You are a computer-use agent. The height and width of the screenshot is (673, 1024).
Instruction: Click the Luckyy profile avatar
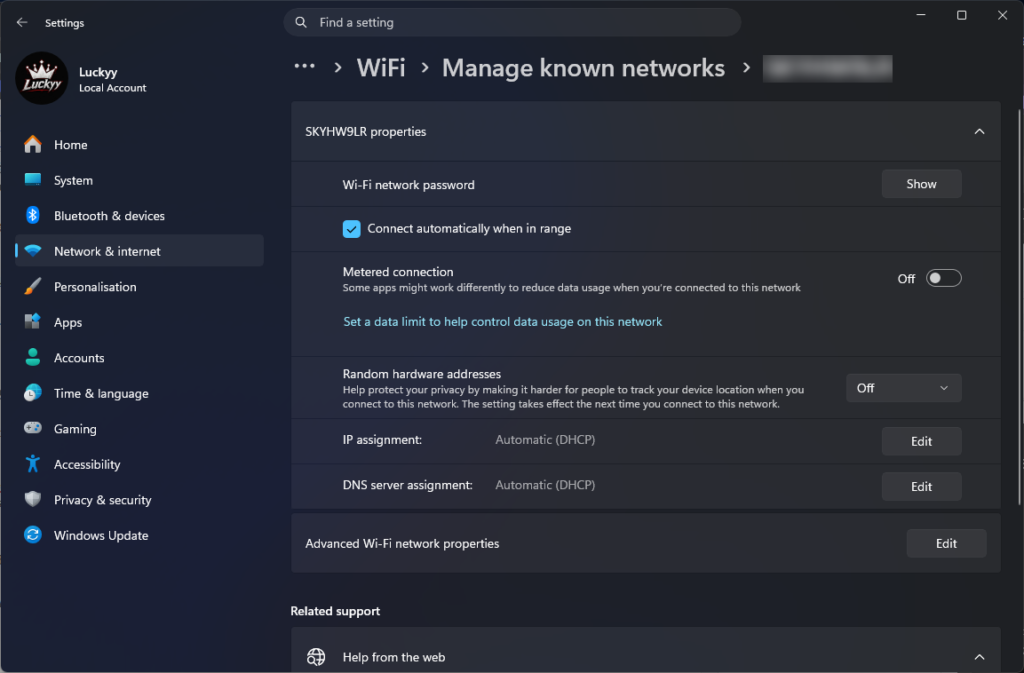click(42, 79)
